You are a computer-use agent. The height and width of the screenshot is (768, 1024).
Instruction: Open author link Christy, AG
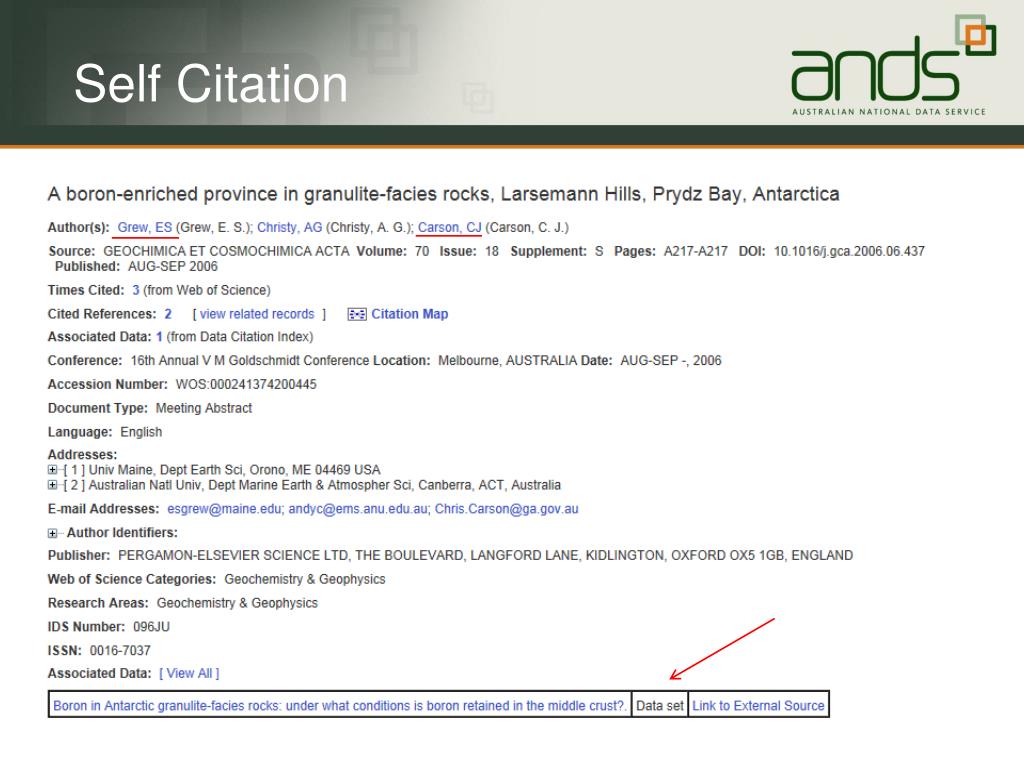point(289,227)
